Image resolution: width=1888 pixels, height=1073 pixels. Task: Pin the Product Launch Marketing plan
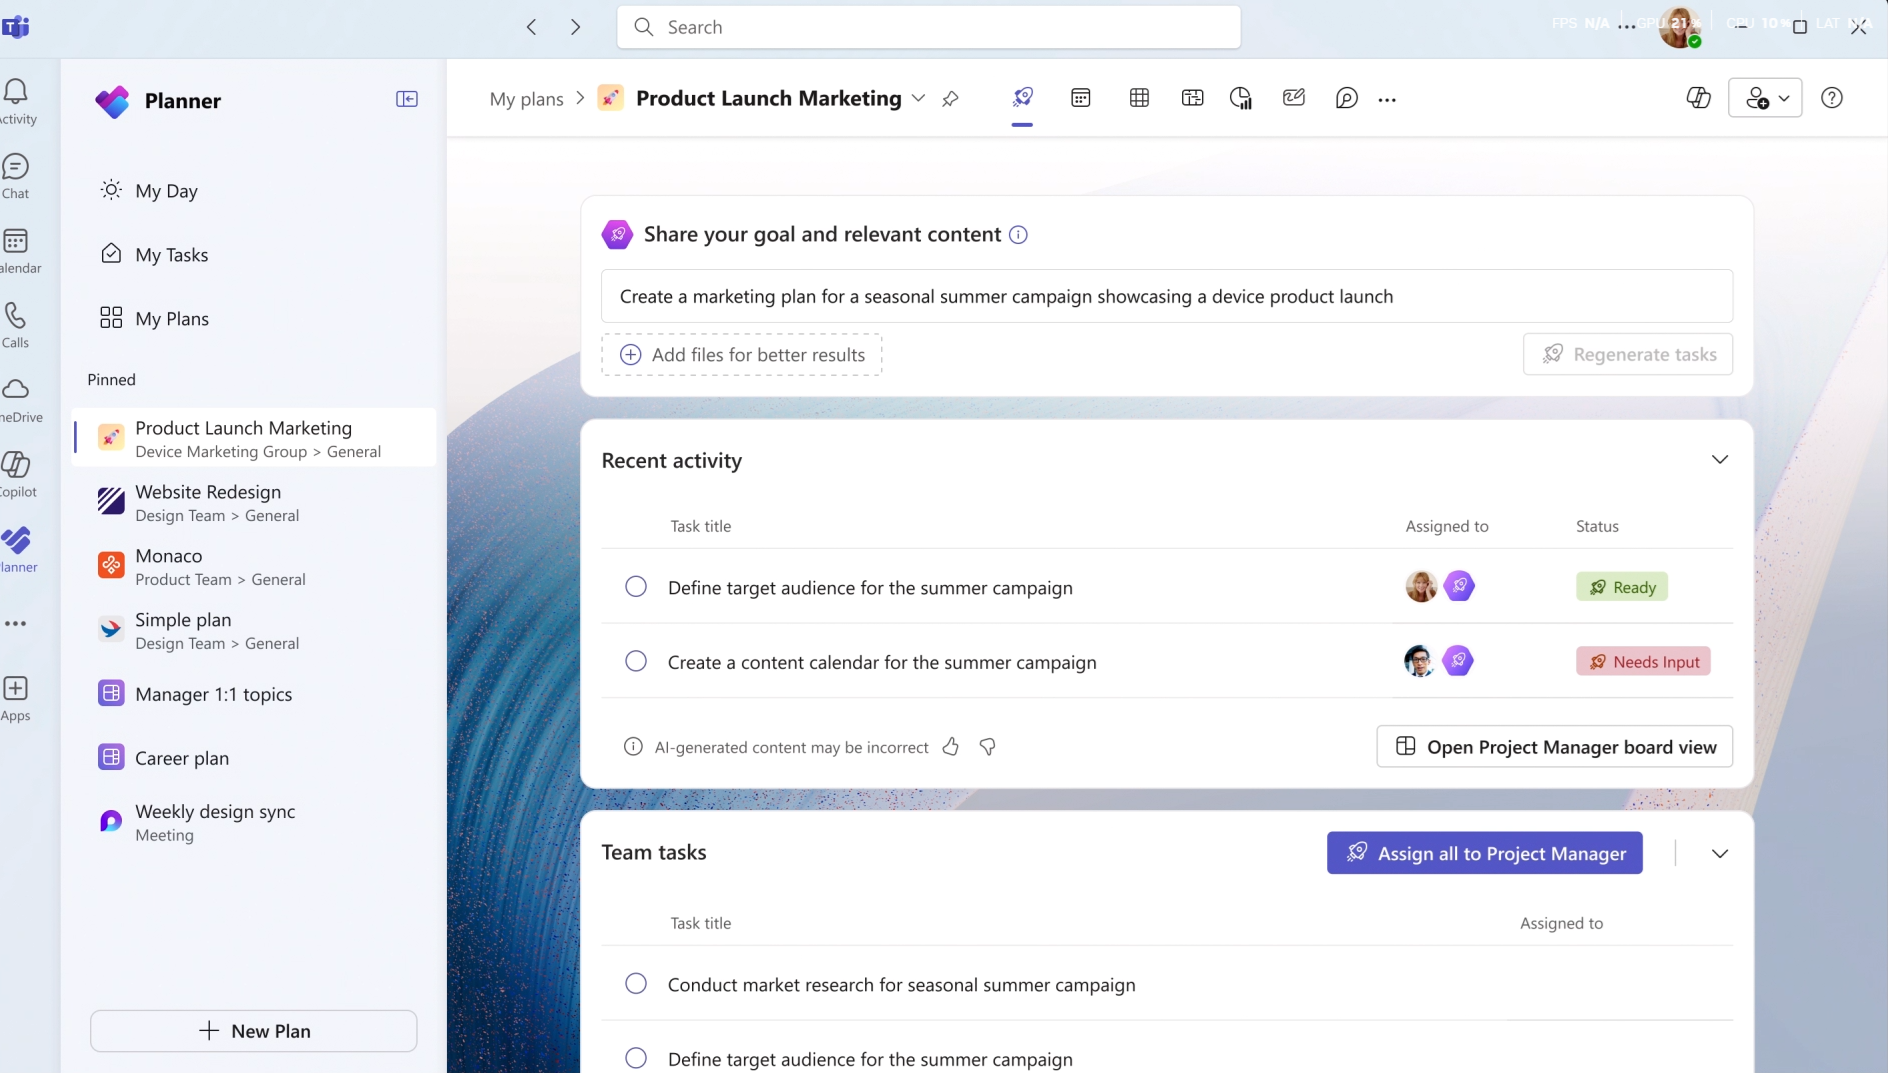[950, 98]
